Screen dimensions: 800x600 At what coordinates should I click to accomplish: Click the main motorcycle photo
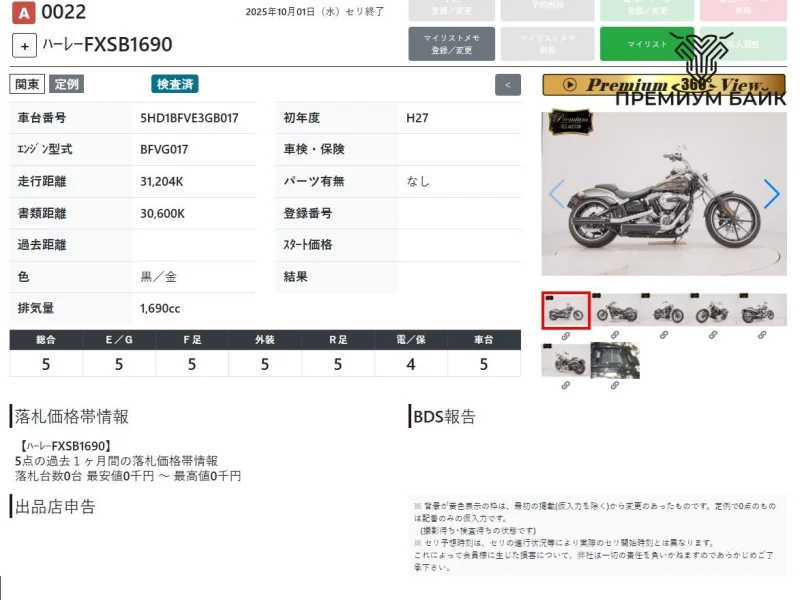[663, 194]
